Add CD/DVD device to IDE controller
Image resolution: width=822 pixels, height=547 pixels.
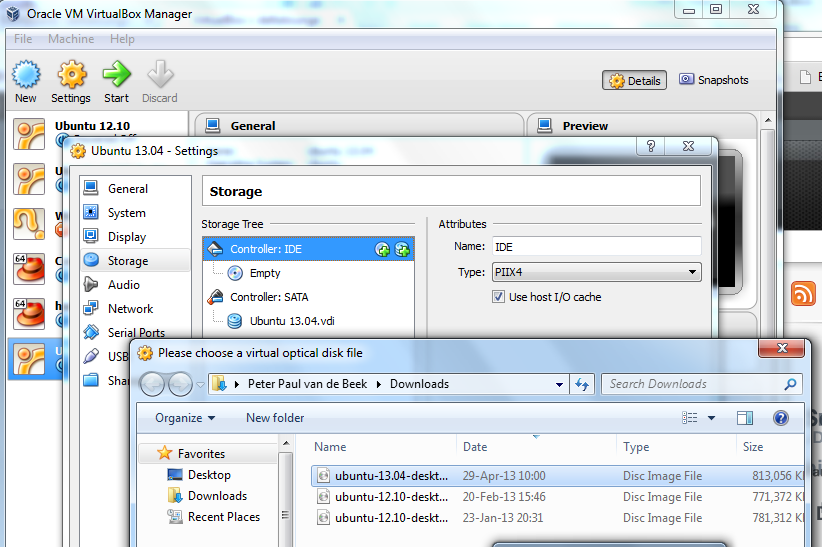click(x=383, y=250)
